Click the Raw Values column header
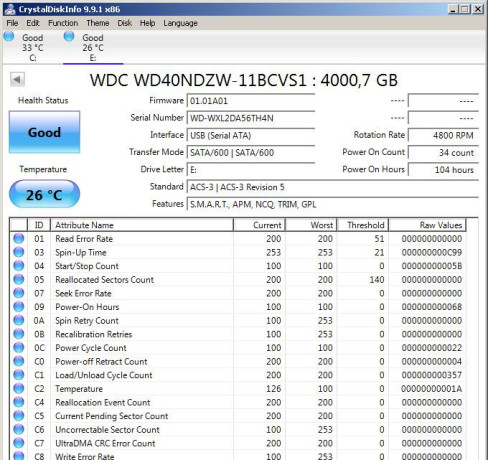The width and height of the screenshot is (488, 460). pyautogui.click(x=427, y=225)
